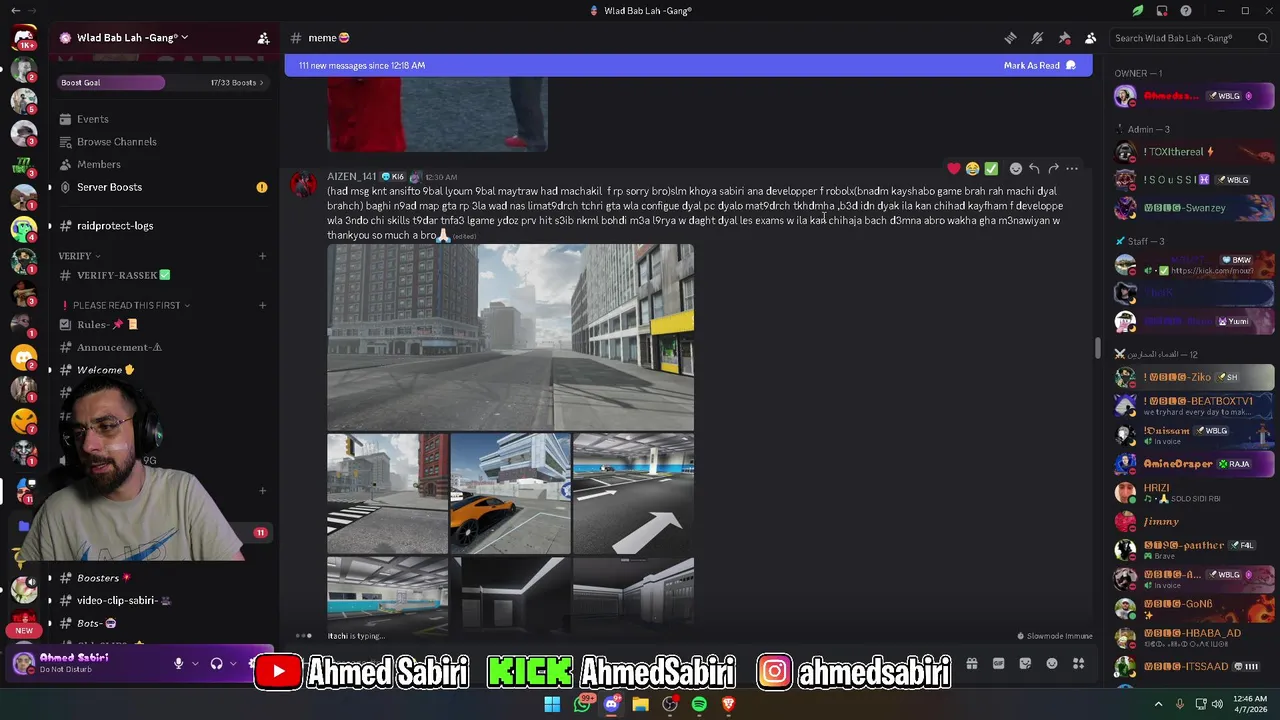
Task: Expand threads arrow beside Welcome channel
Action: pyautogui.click(x=49, y=370)
